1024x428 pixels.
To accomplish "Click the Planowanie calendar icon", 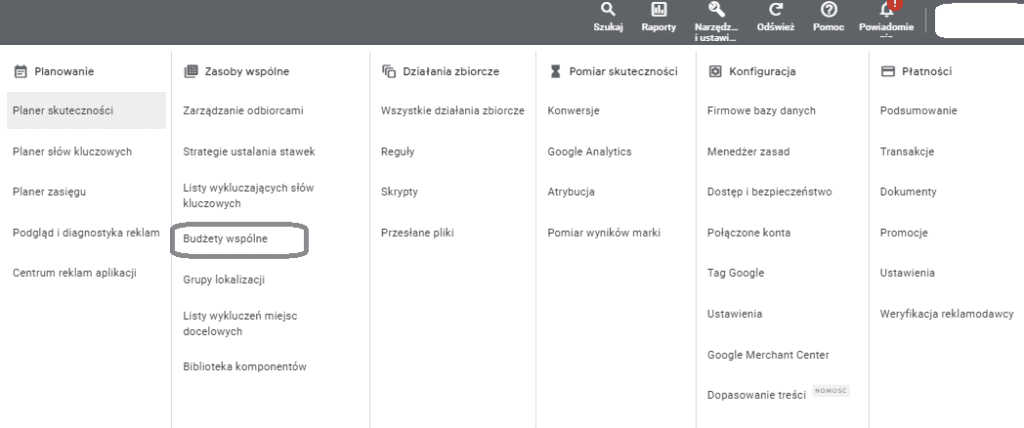I will point(20,71).
